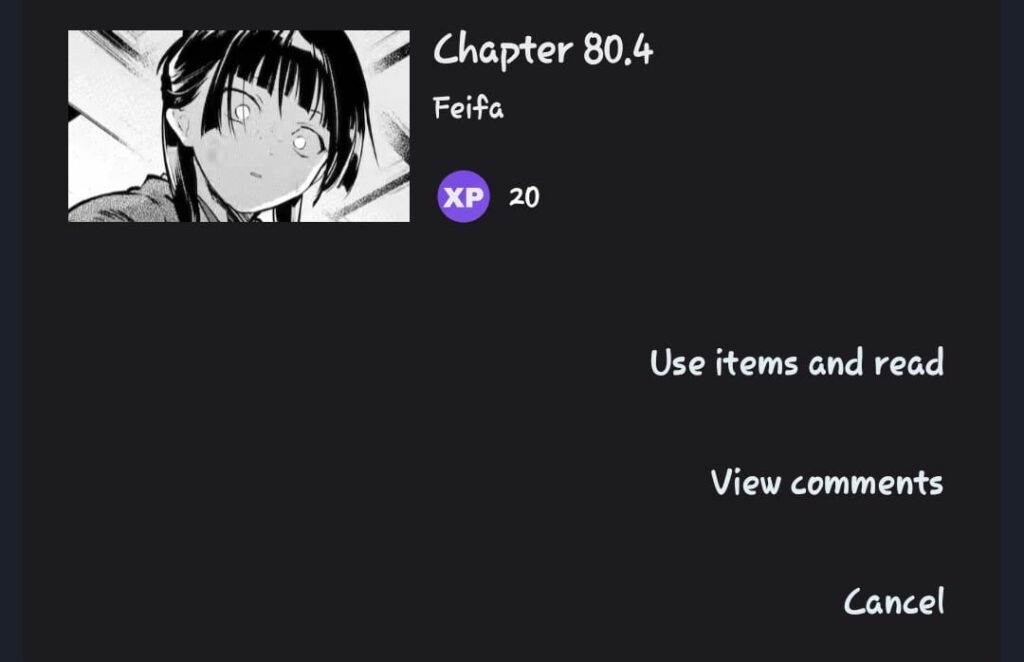
Task: Dismiss dialog via the right dimmed edge
Action: tap(1012, 331)
